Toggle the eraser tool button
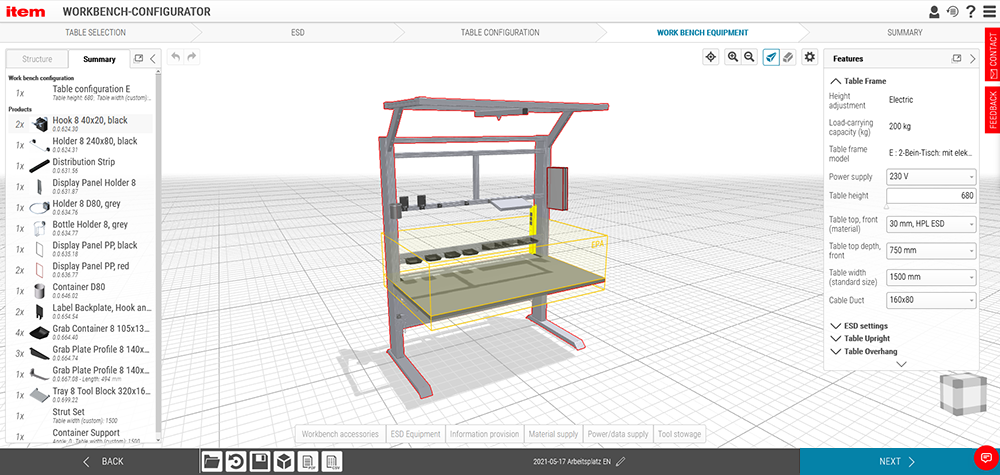The width and height of the screenshot is (1000, 475). (x=788, y=58)
